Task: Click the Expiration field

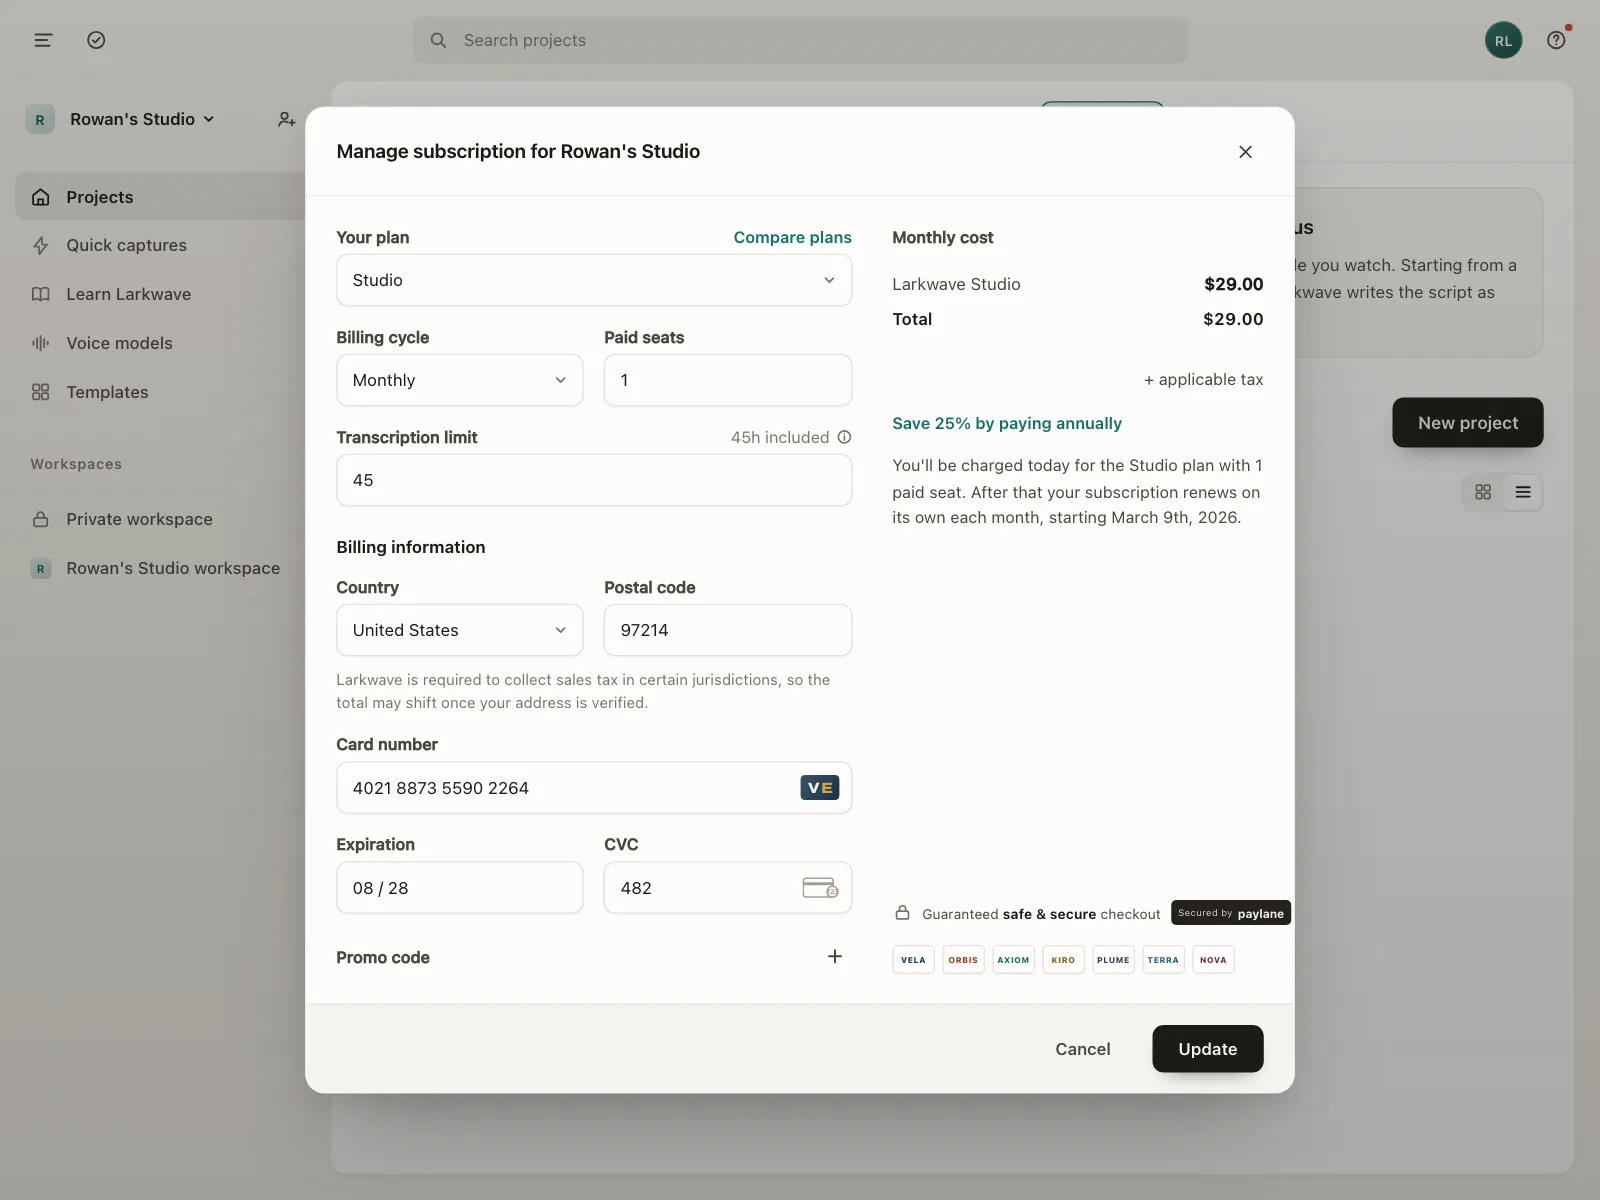Action: tap(460, 888)
